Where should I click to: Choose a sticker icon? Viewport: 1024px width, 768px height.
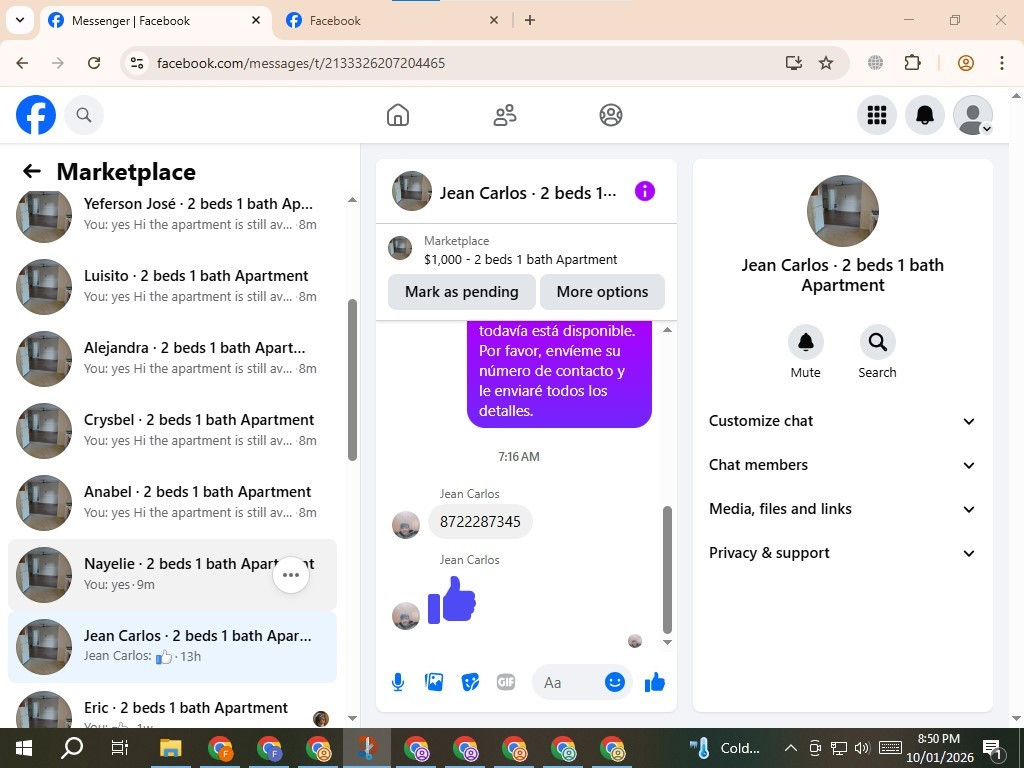pyautogui.click(x=470, y=682)
